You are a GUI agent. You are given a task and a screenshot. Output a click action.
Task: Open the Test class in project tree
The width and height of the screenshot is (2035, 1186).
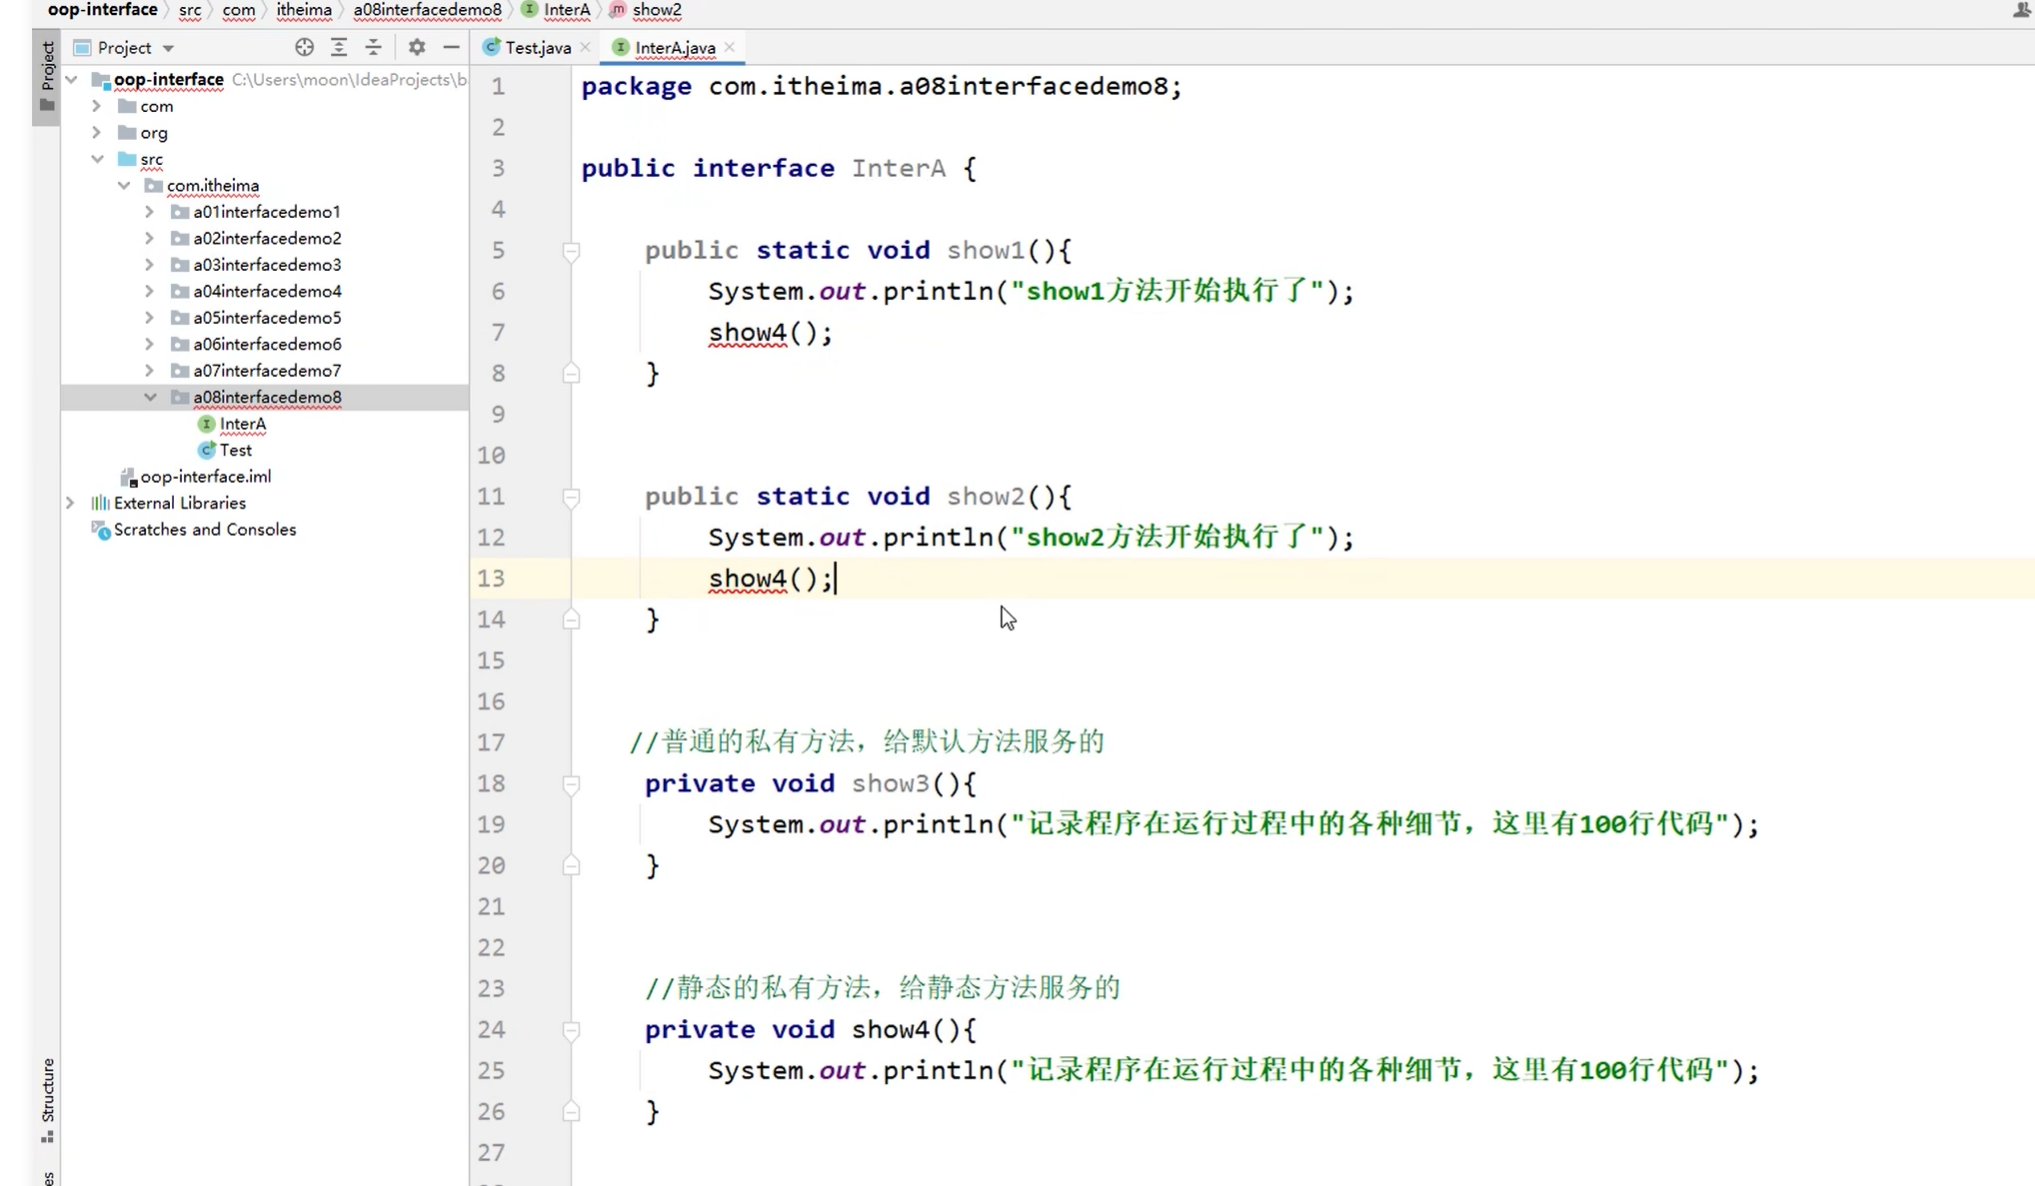235,450
